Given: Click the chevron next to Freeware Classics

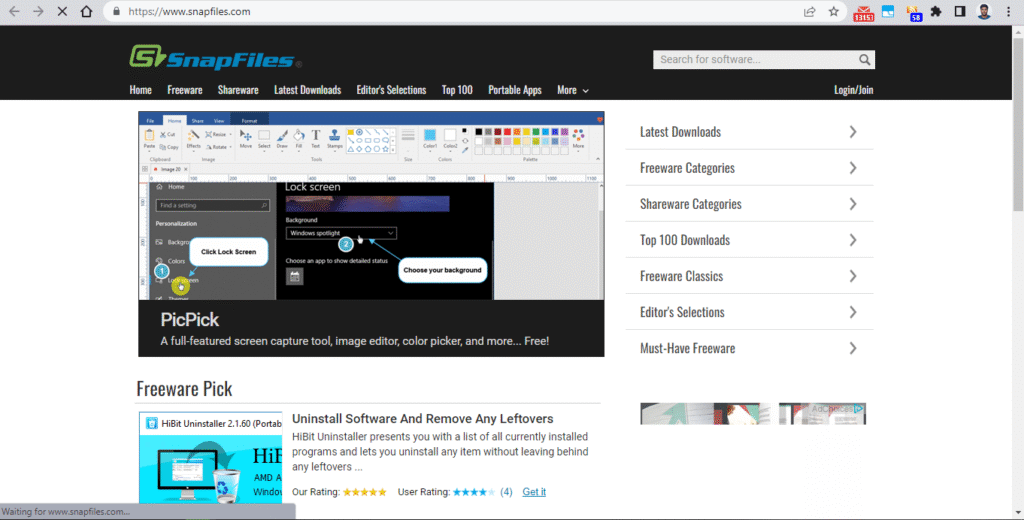Looking at the screenshot, I should click(853, 276).
